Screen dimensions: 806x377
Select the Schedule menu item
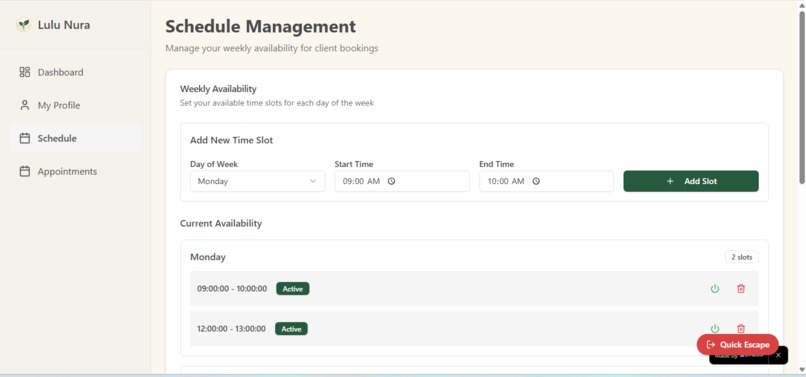(x=75, y=138)
